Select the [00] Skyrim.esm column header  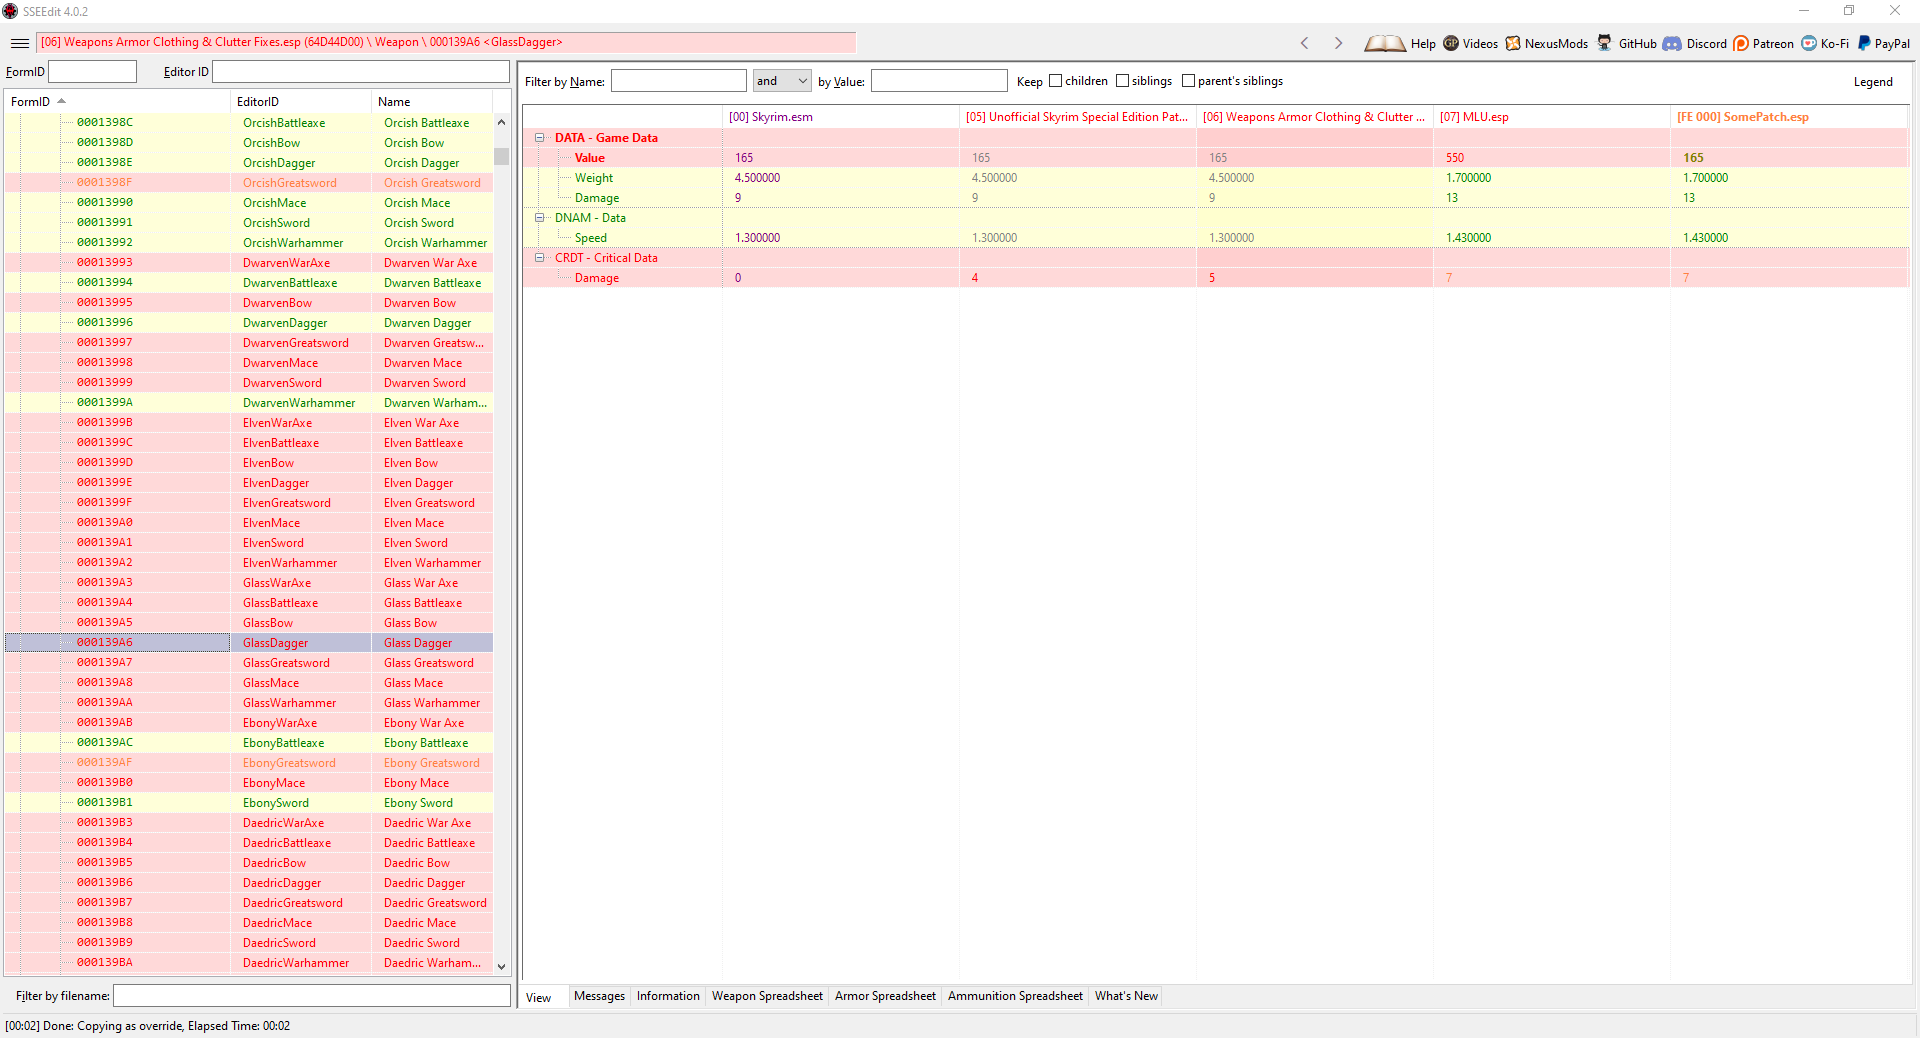click(840, 117)
